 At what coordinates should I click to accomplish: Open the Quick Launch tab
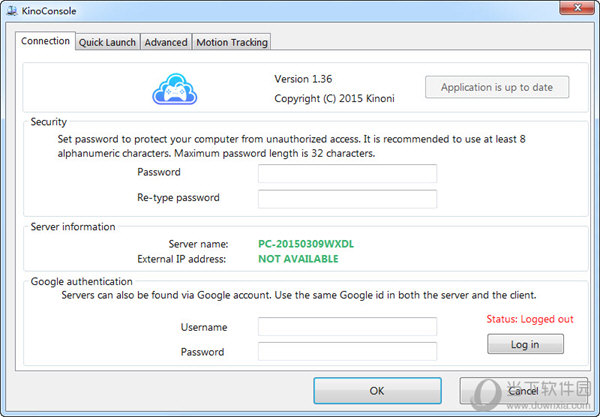point(107,42)
